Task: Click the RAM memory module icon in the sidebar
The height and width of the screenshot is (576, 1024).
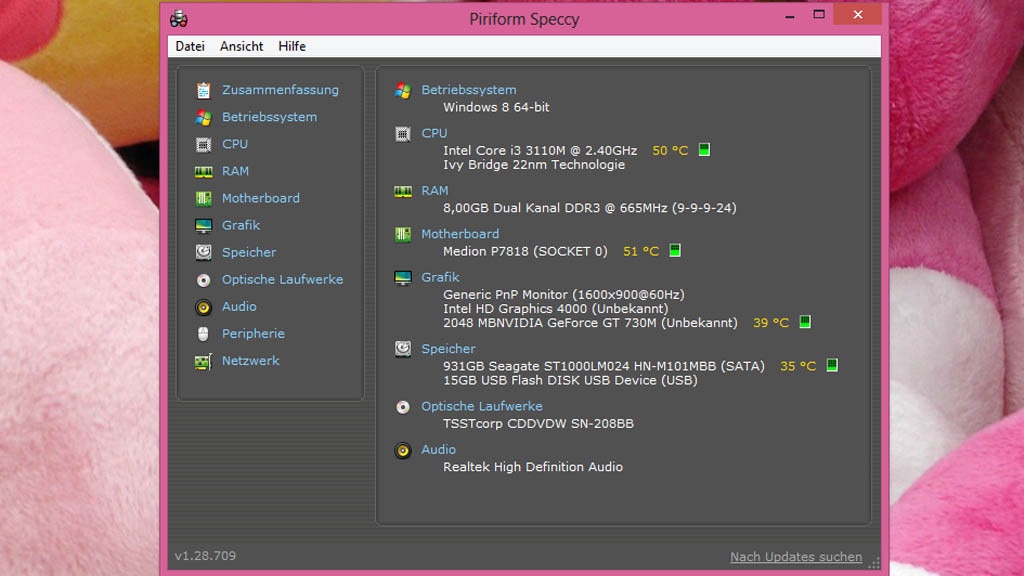Action: point(203,171)
